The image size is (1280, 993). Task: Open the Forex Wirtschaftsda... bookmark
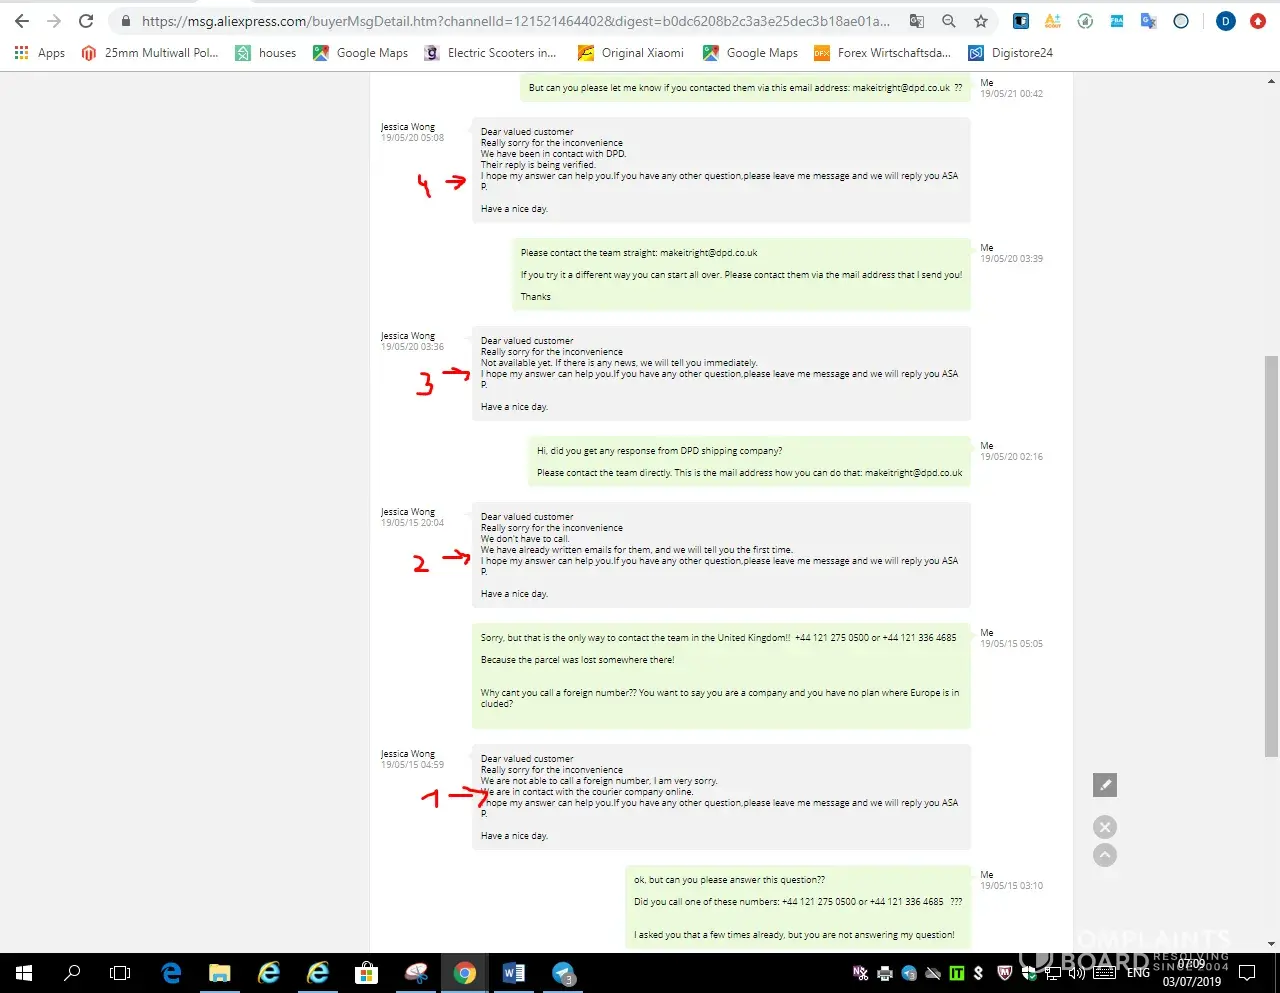click(x=882, y=53)
